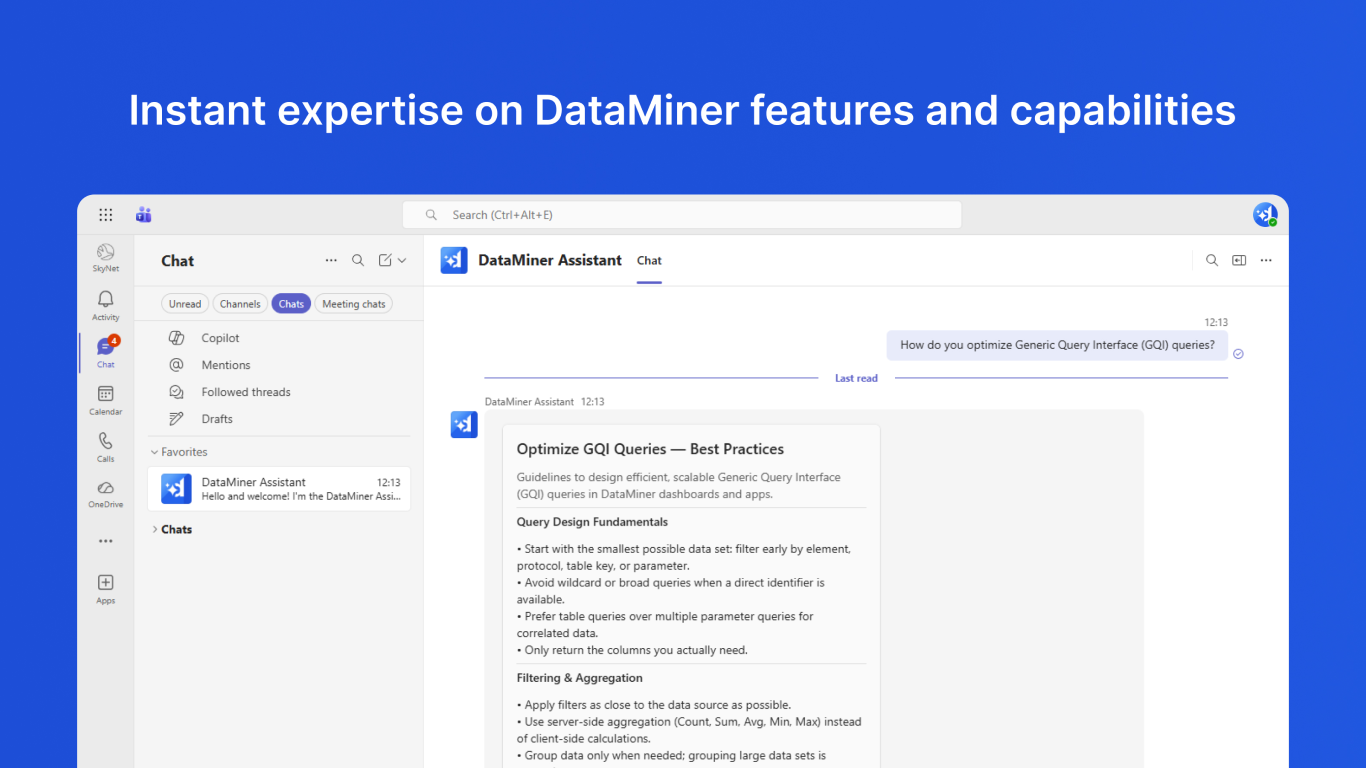Open the pop-out chat icon
The image size is (1366, 768).
coord(1239,260)
